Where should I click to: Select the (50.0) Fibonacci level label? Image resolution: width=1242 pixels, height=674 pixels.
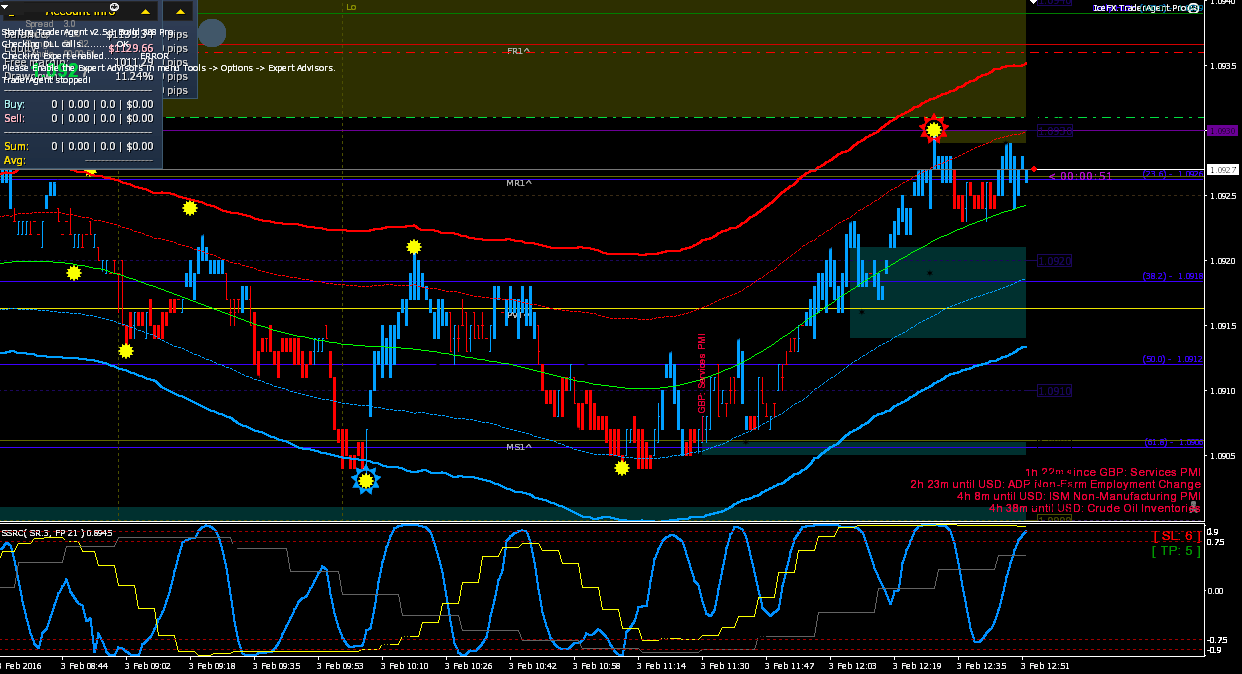tap(1173, 359)
